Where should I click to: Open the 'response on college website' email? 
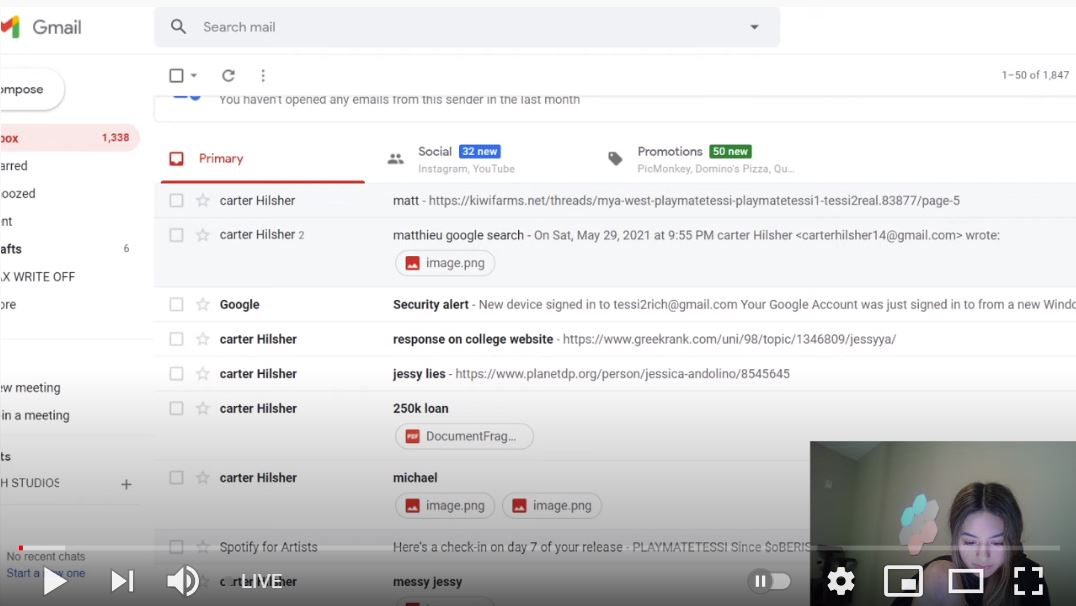click(615, 339)
